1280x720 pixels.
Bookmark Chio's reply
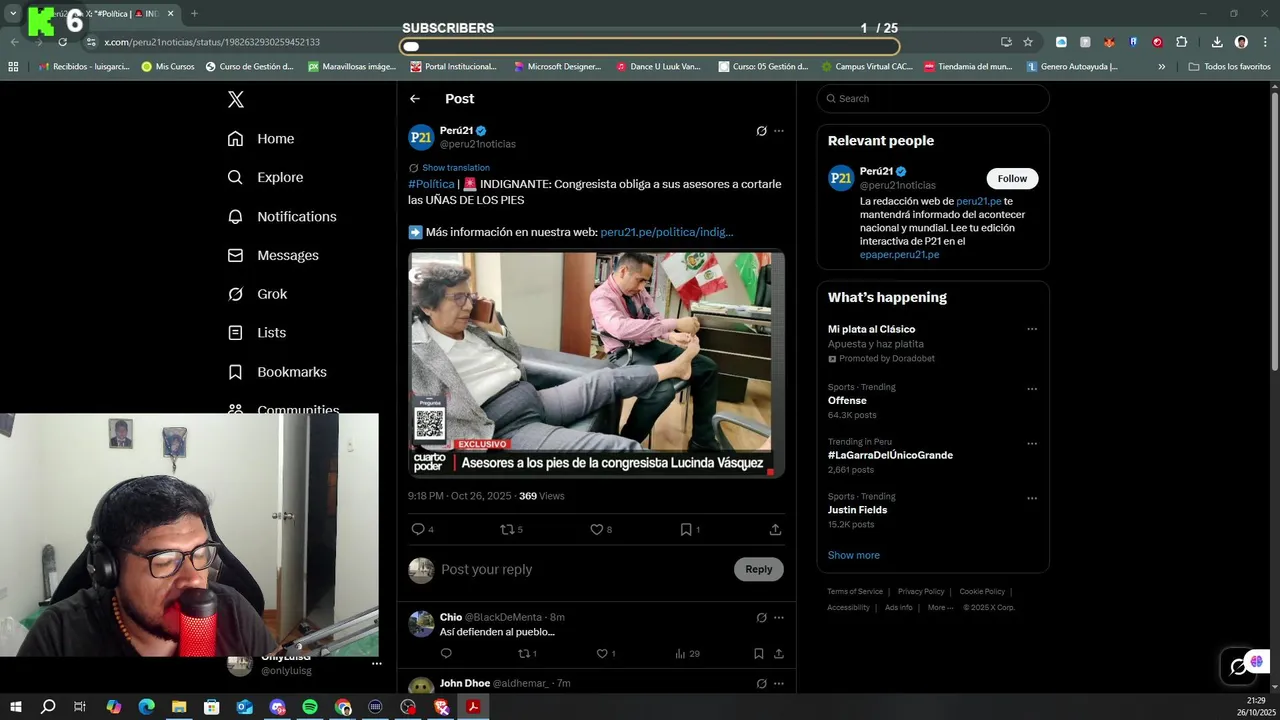(759, 653)
